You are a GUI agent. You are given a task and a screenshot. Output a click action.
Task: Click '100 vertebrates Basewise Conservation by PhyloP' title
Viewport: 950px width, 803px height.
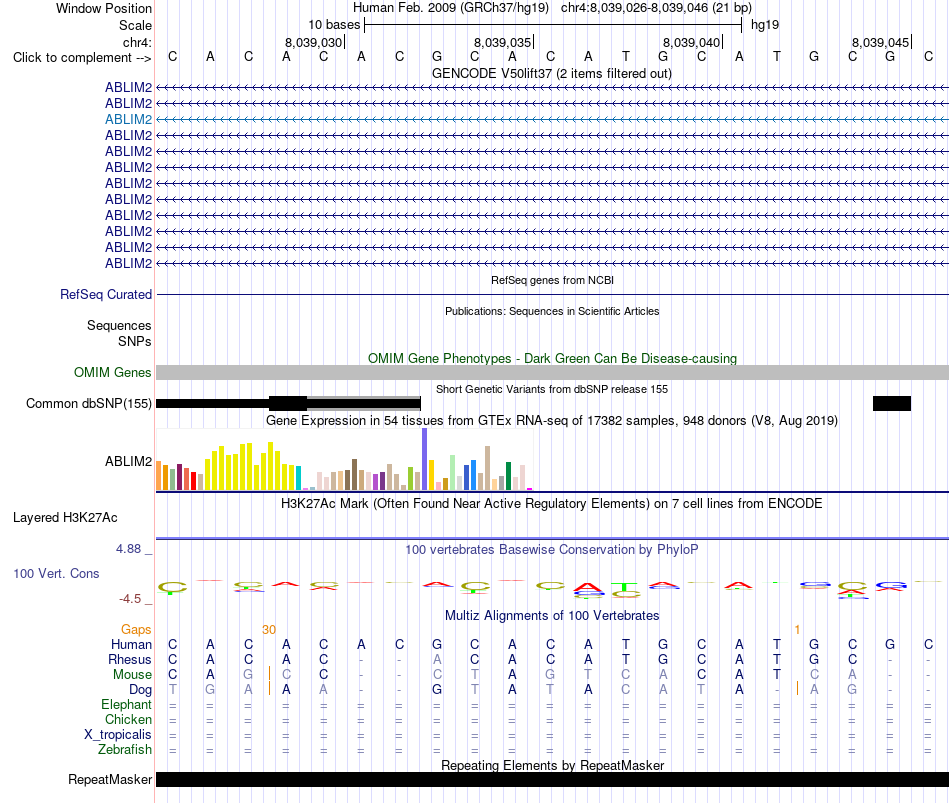(x=552, y=550)
